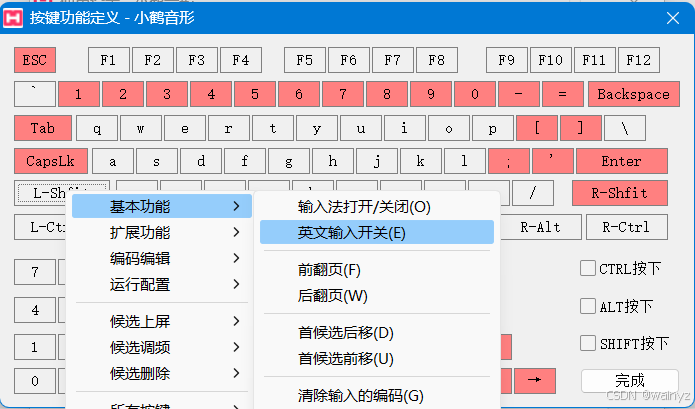This screenshot has width=695, height=409.
Task: Choose 输入法打开/关闭(O) menu entry
Action: pos(377,206)
